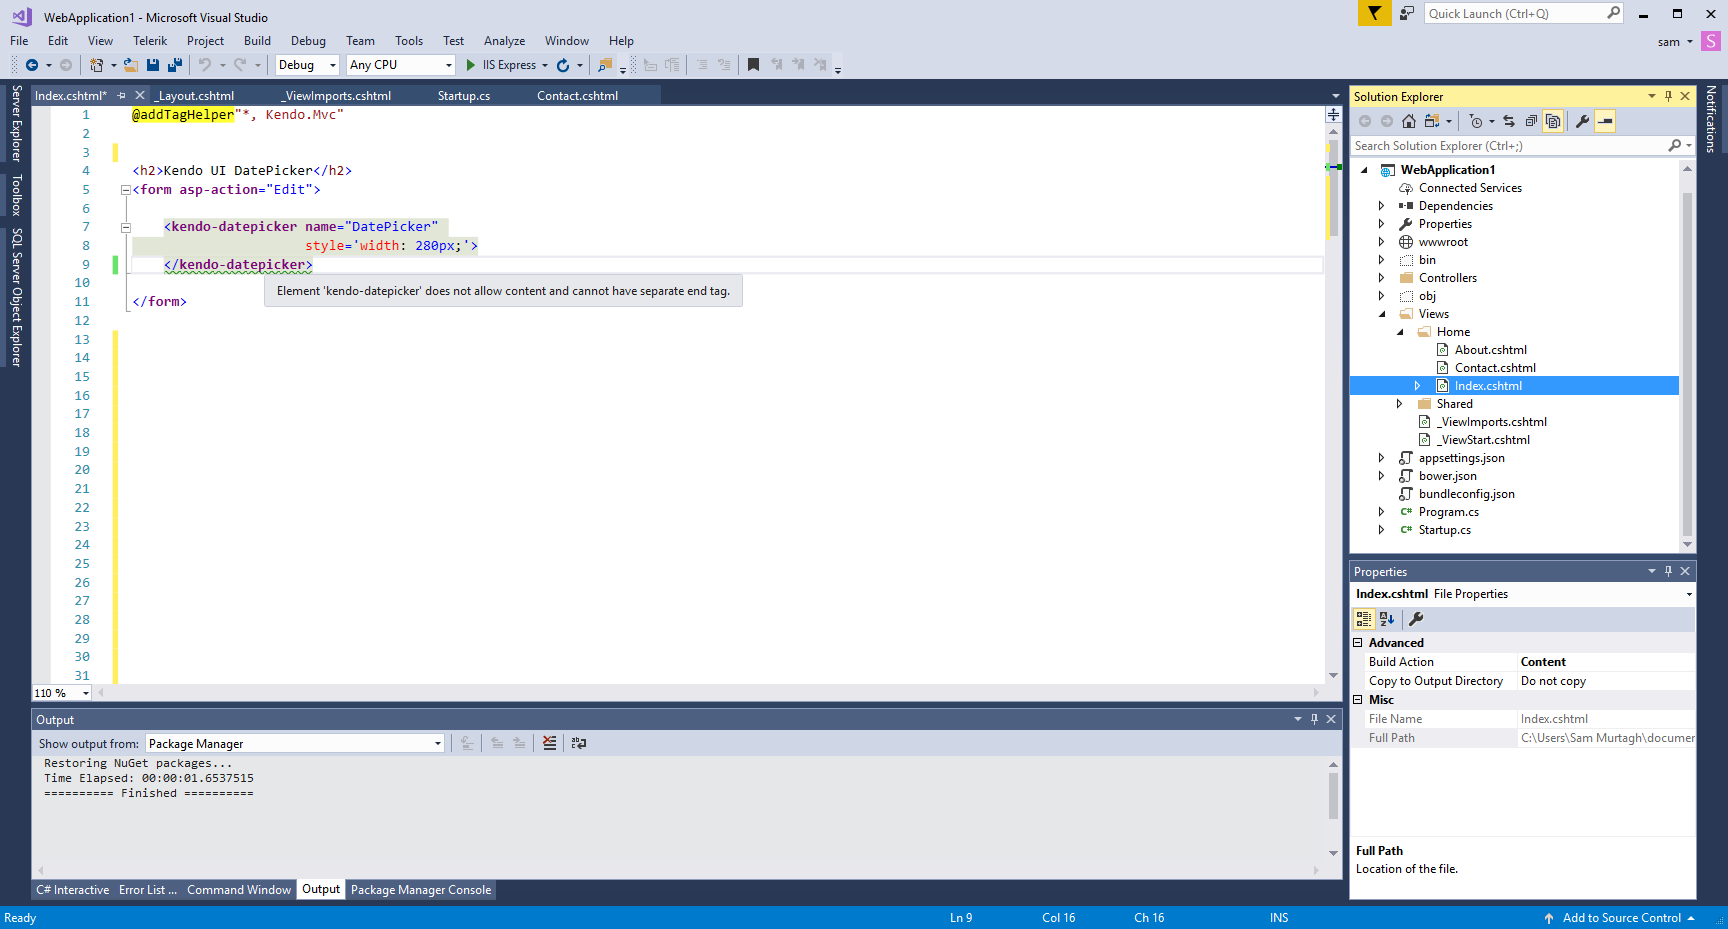This screenshot has width=1728, height=929.
Task: Expand the Shared folder node
Action: click(1400, 404)
